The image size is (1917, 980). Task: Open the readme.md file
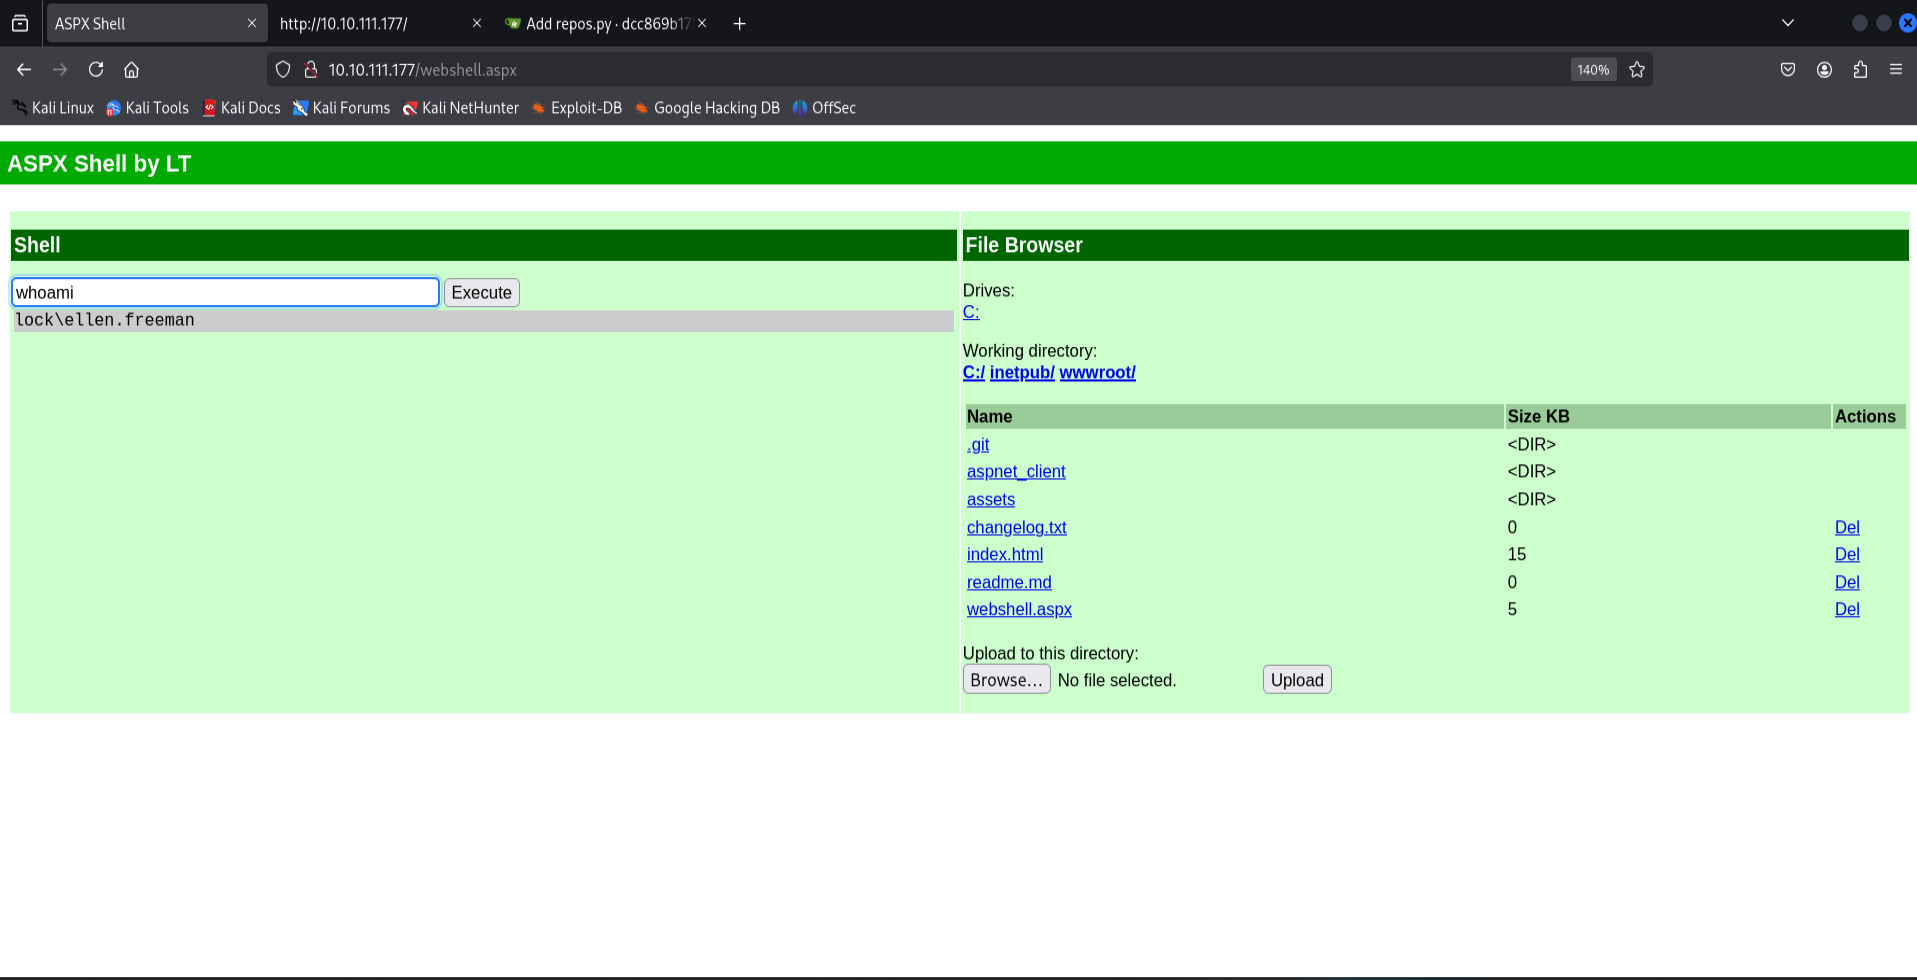pos(1009,582)
